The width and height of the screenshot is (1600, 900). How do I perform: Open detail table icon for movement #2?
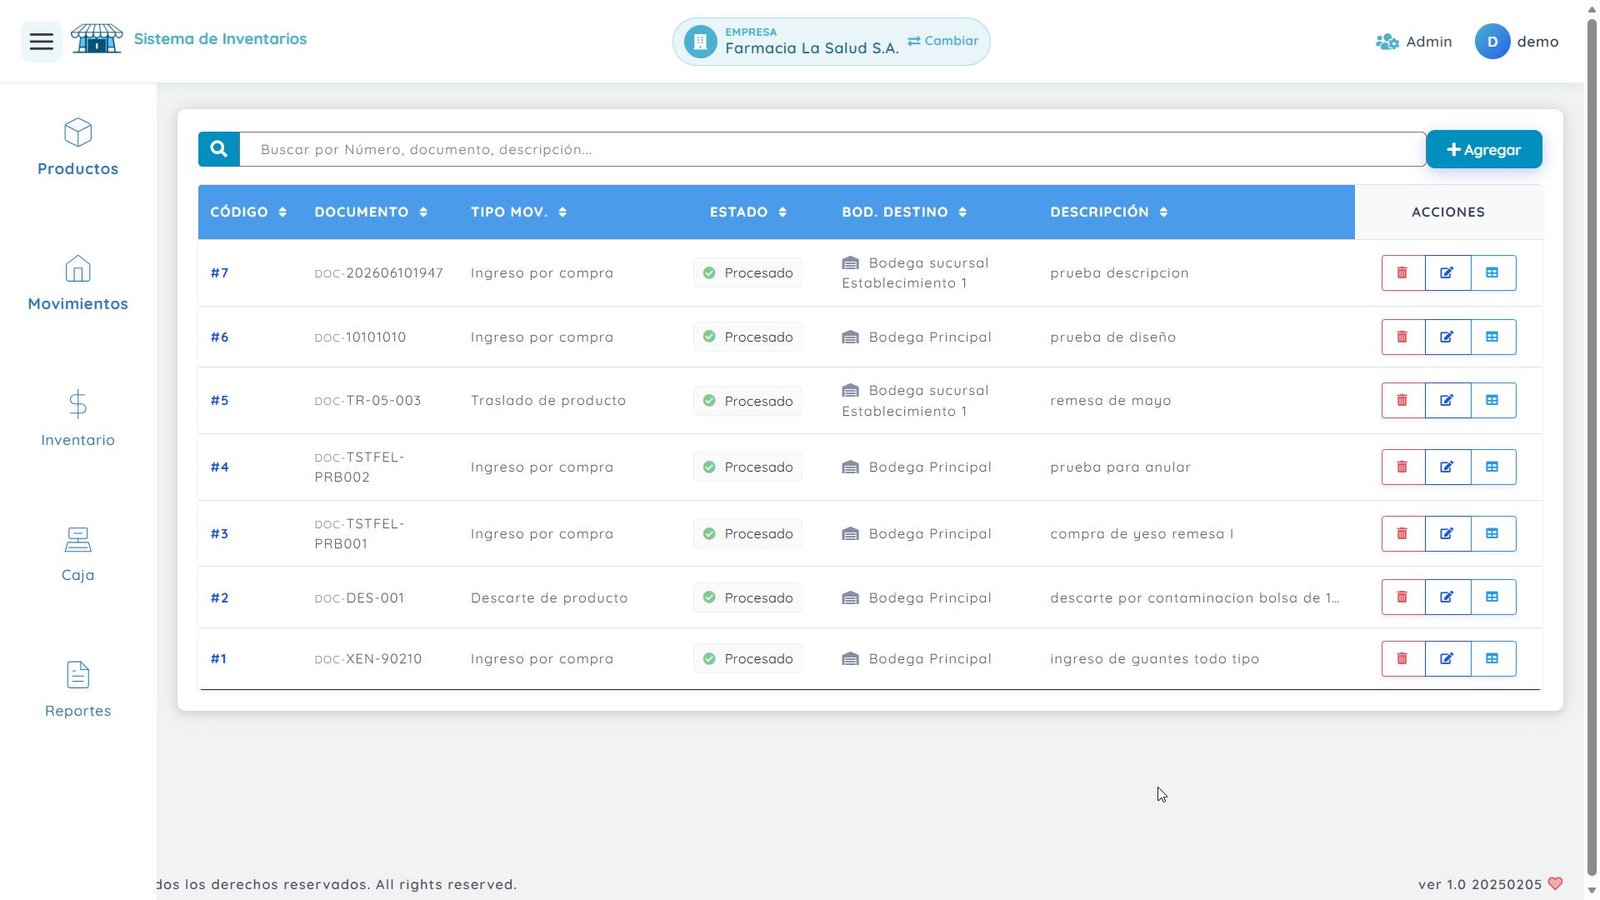[x=1493, y=597]
